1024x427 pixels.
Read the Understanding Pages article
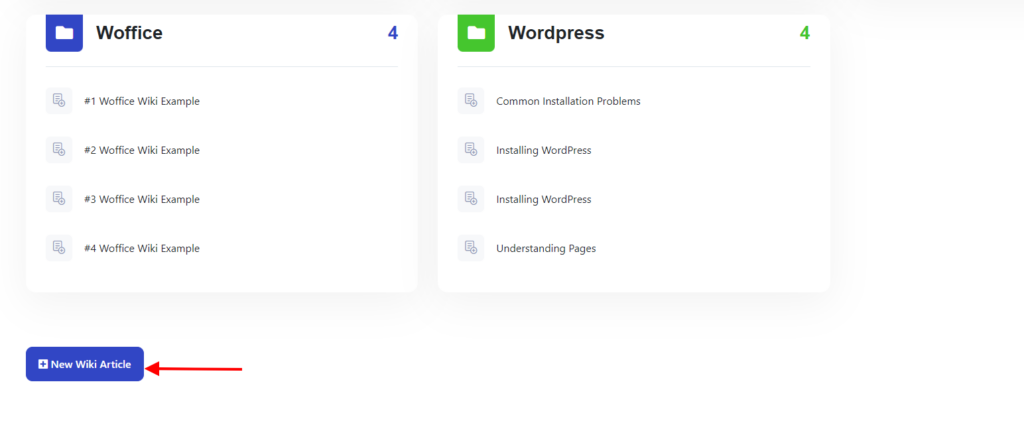(546, 248)
